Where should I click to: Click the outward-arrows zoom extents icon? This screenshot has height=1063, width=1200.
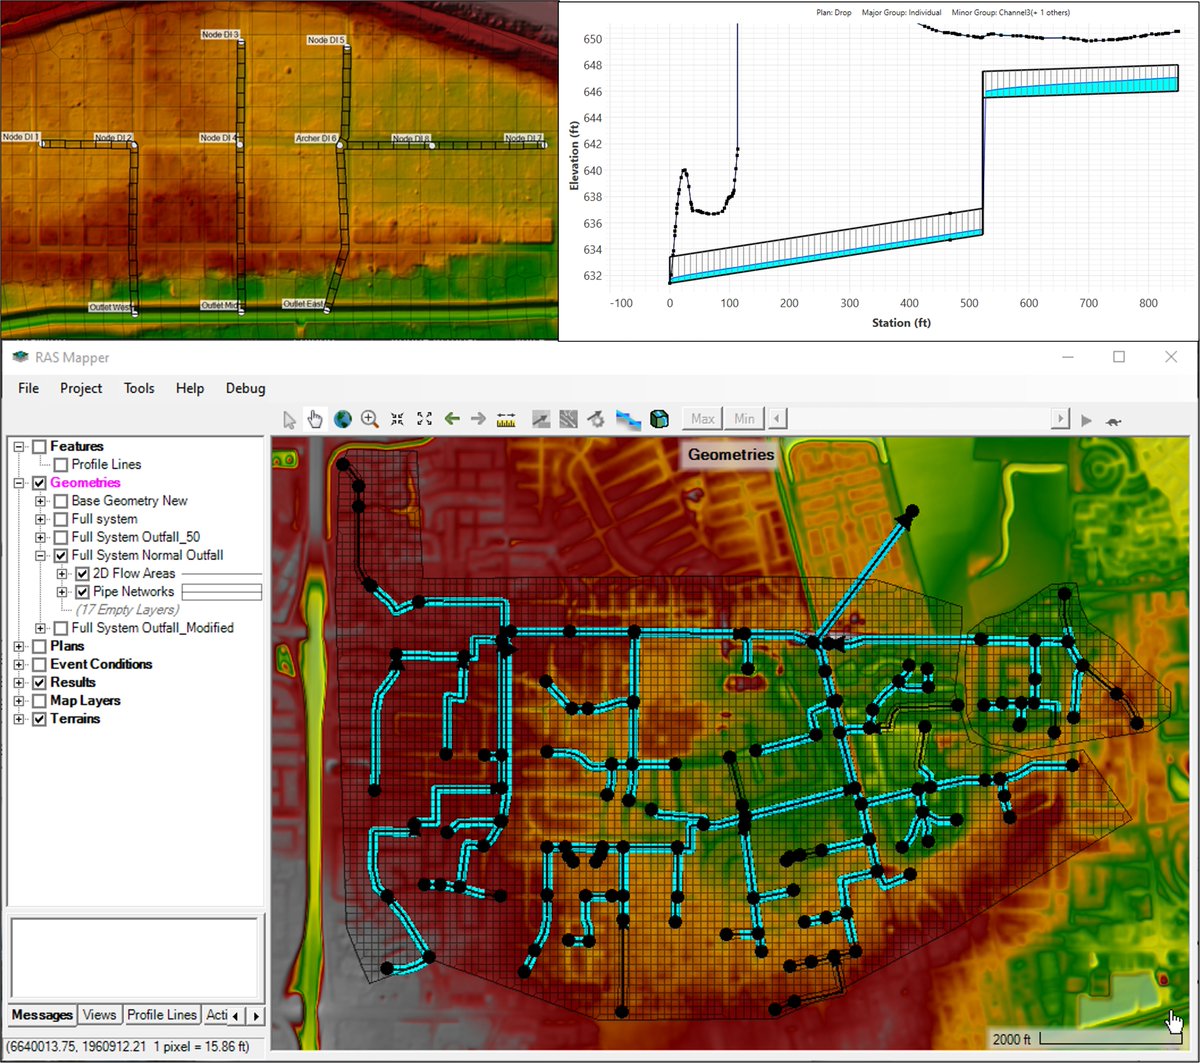tap(424, 419)
